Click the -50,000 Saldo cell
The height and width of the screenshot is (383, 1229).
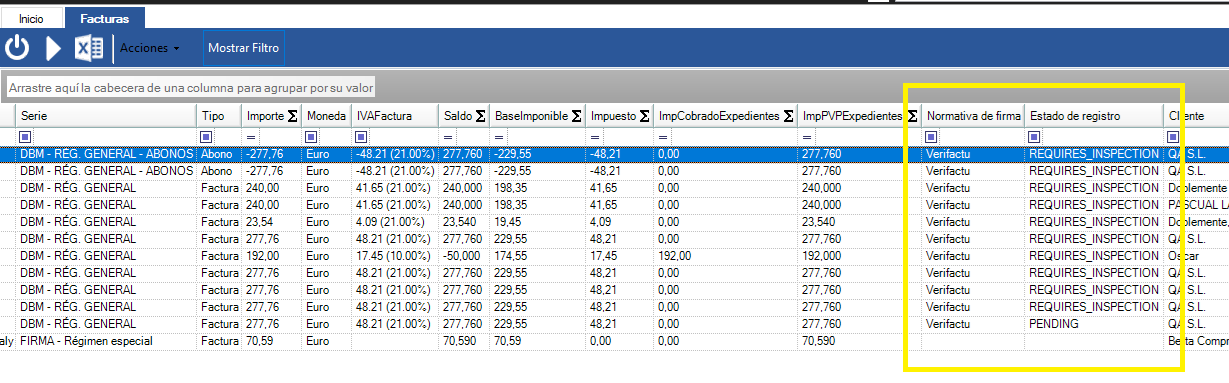[x=463, y=256]
